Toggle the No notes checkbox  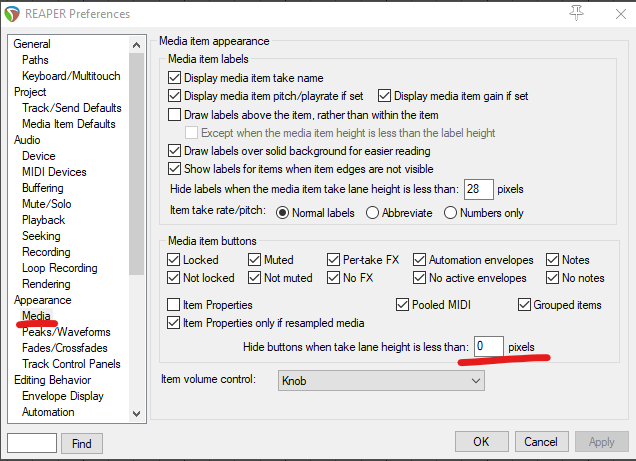tap(552, 278)
